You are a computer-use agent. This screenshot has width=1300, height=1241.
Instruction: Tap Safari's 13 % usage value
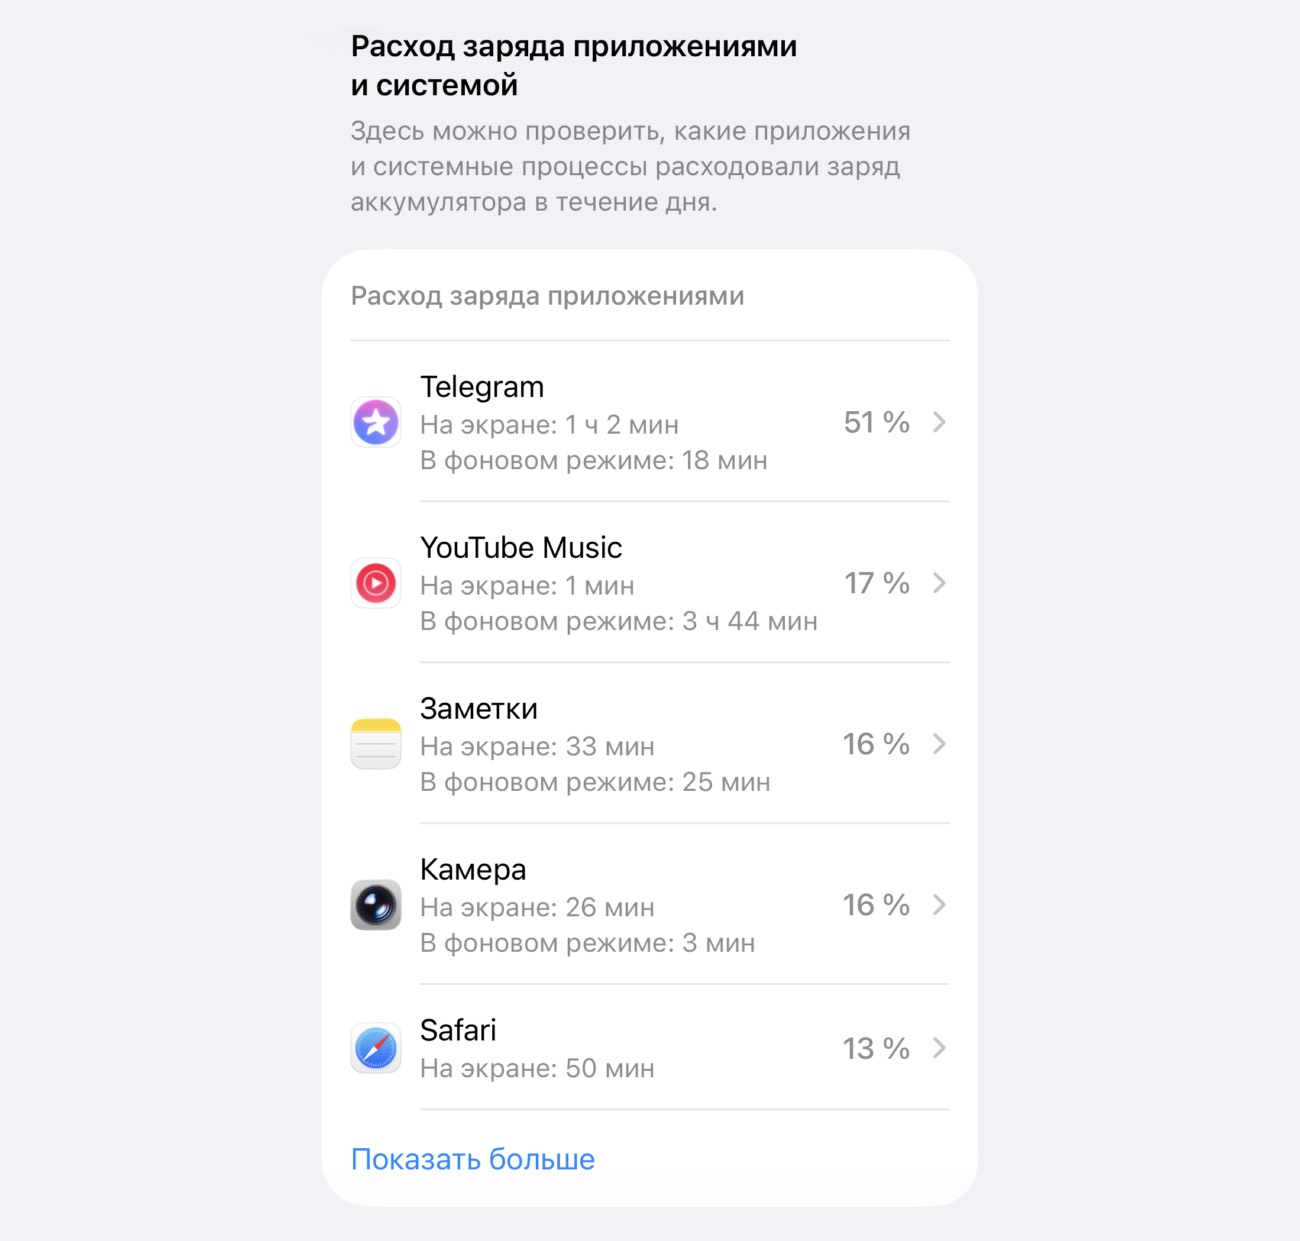pyautogui.click(x=876, y=1048)
